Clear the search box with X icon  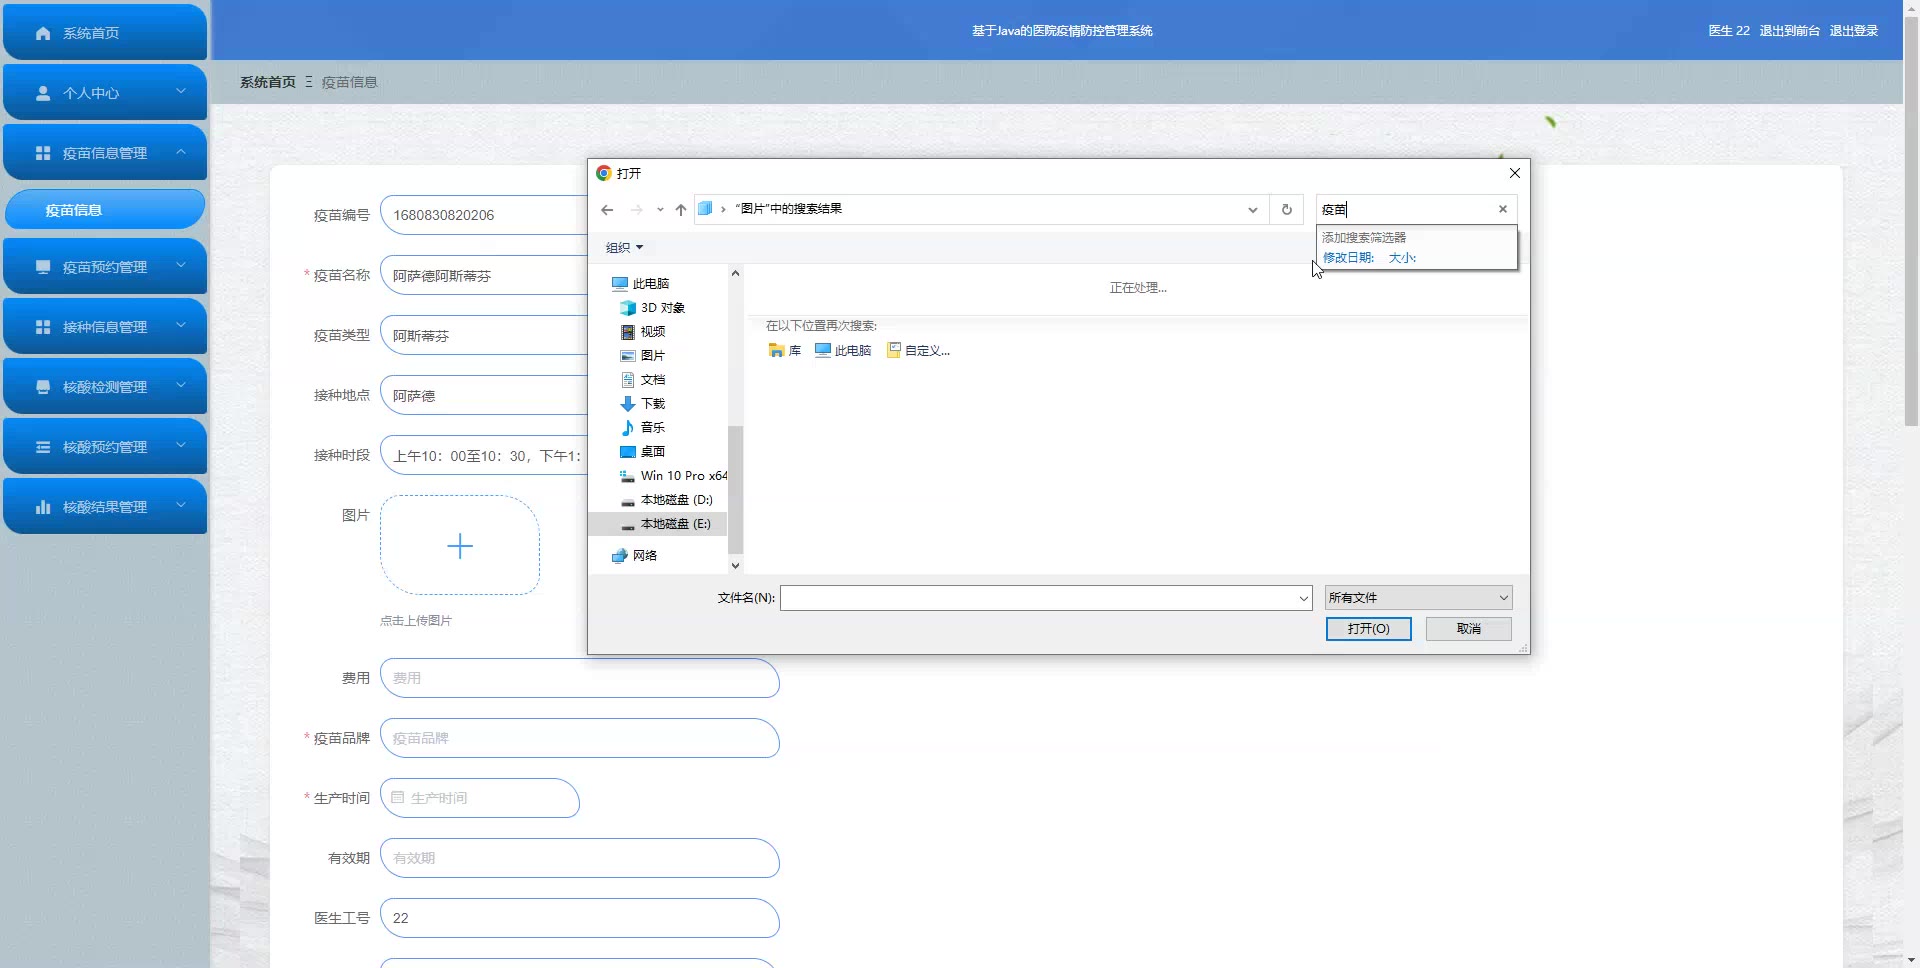[x=1502, y=209]
